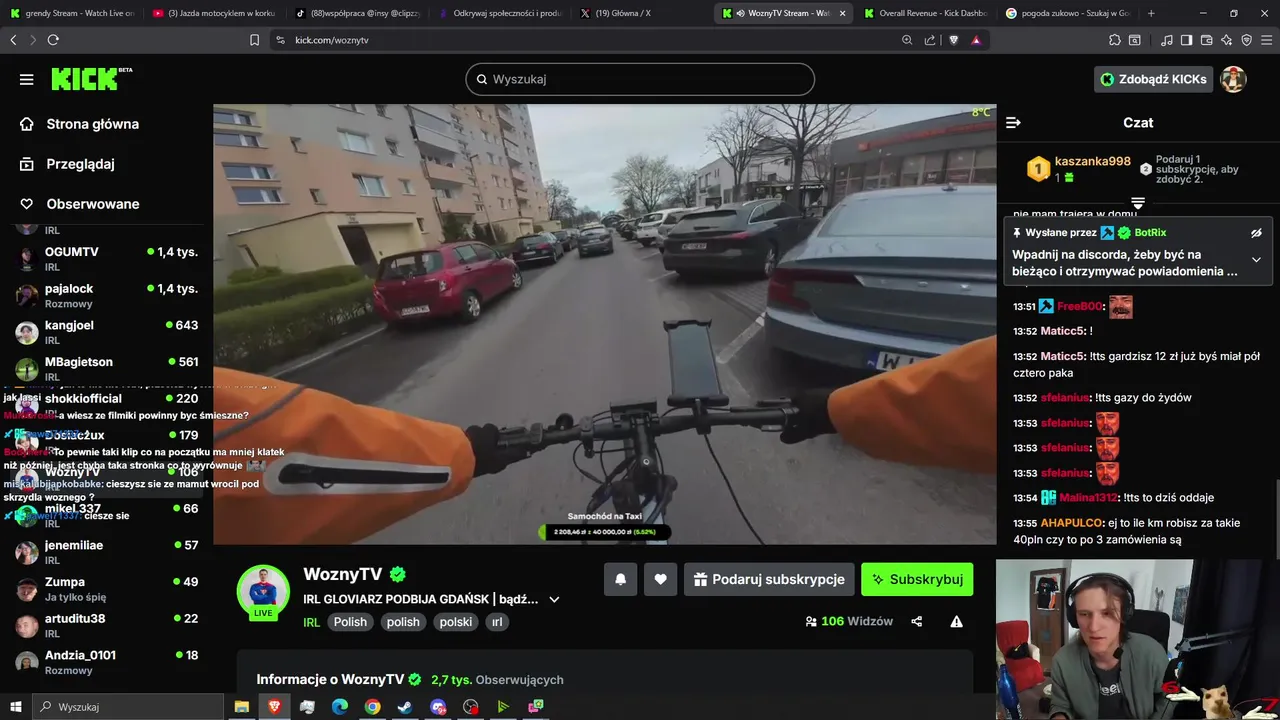The height and width of the screenshot is (720, 1280).
Task: Open Brave Rewards triangle icon
Action: click(x=976, y=40)
